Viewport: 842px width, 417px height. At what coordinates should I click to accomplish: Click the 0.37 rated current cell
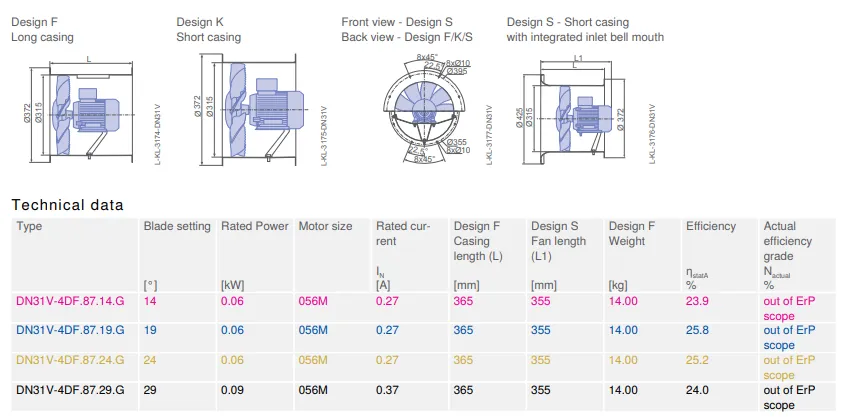pos(387,390)
